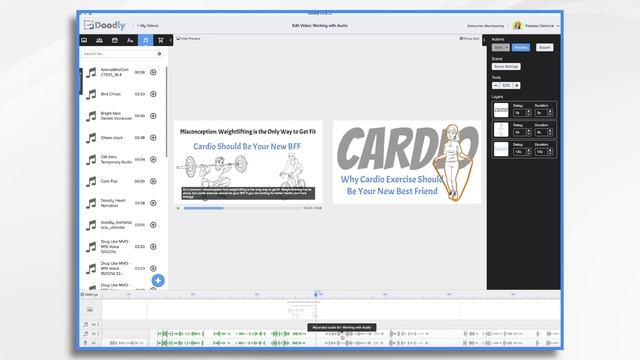This screenshot has height=360, width=640.
Task: Open the shopping cart marketplace tab
Action: coord(161,40)
